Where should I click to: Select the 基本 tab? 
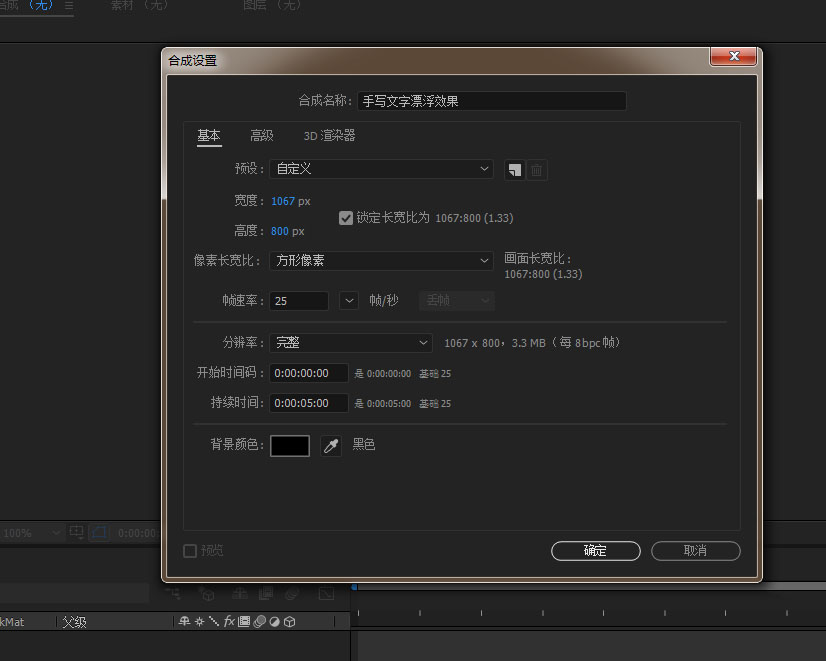(209, 136)
